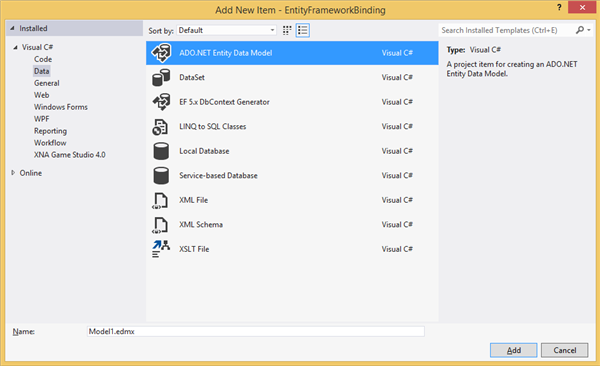Select the Data category
Viewport: 600px width, 366px height.
pos(41,71)
